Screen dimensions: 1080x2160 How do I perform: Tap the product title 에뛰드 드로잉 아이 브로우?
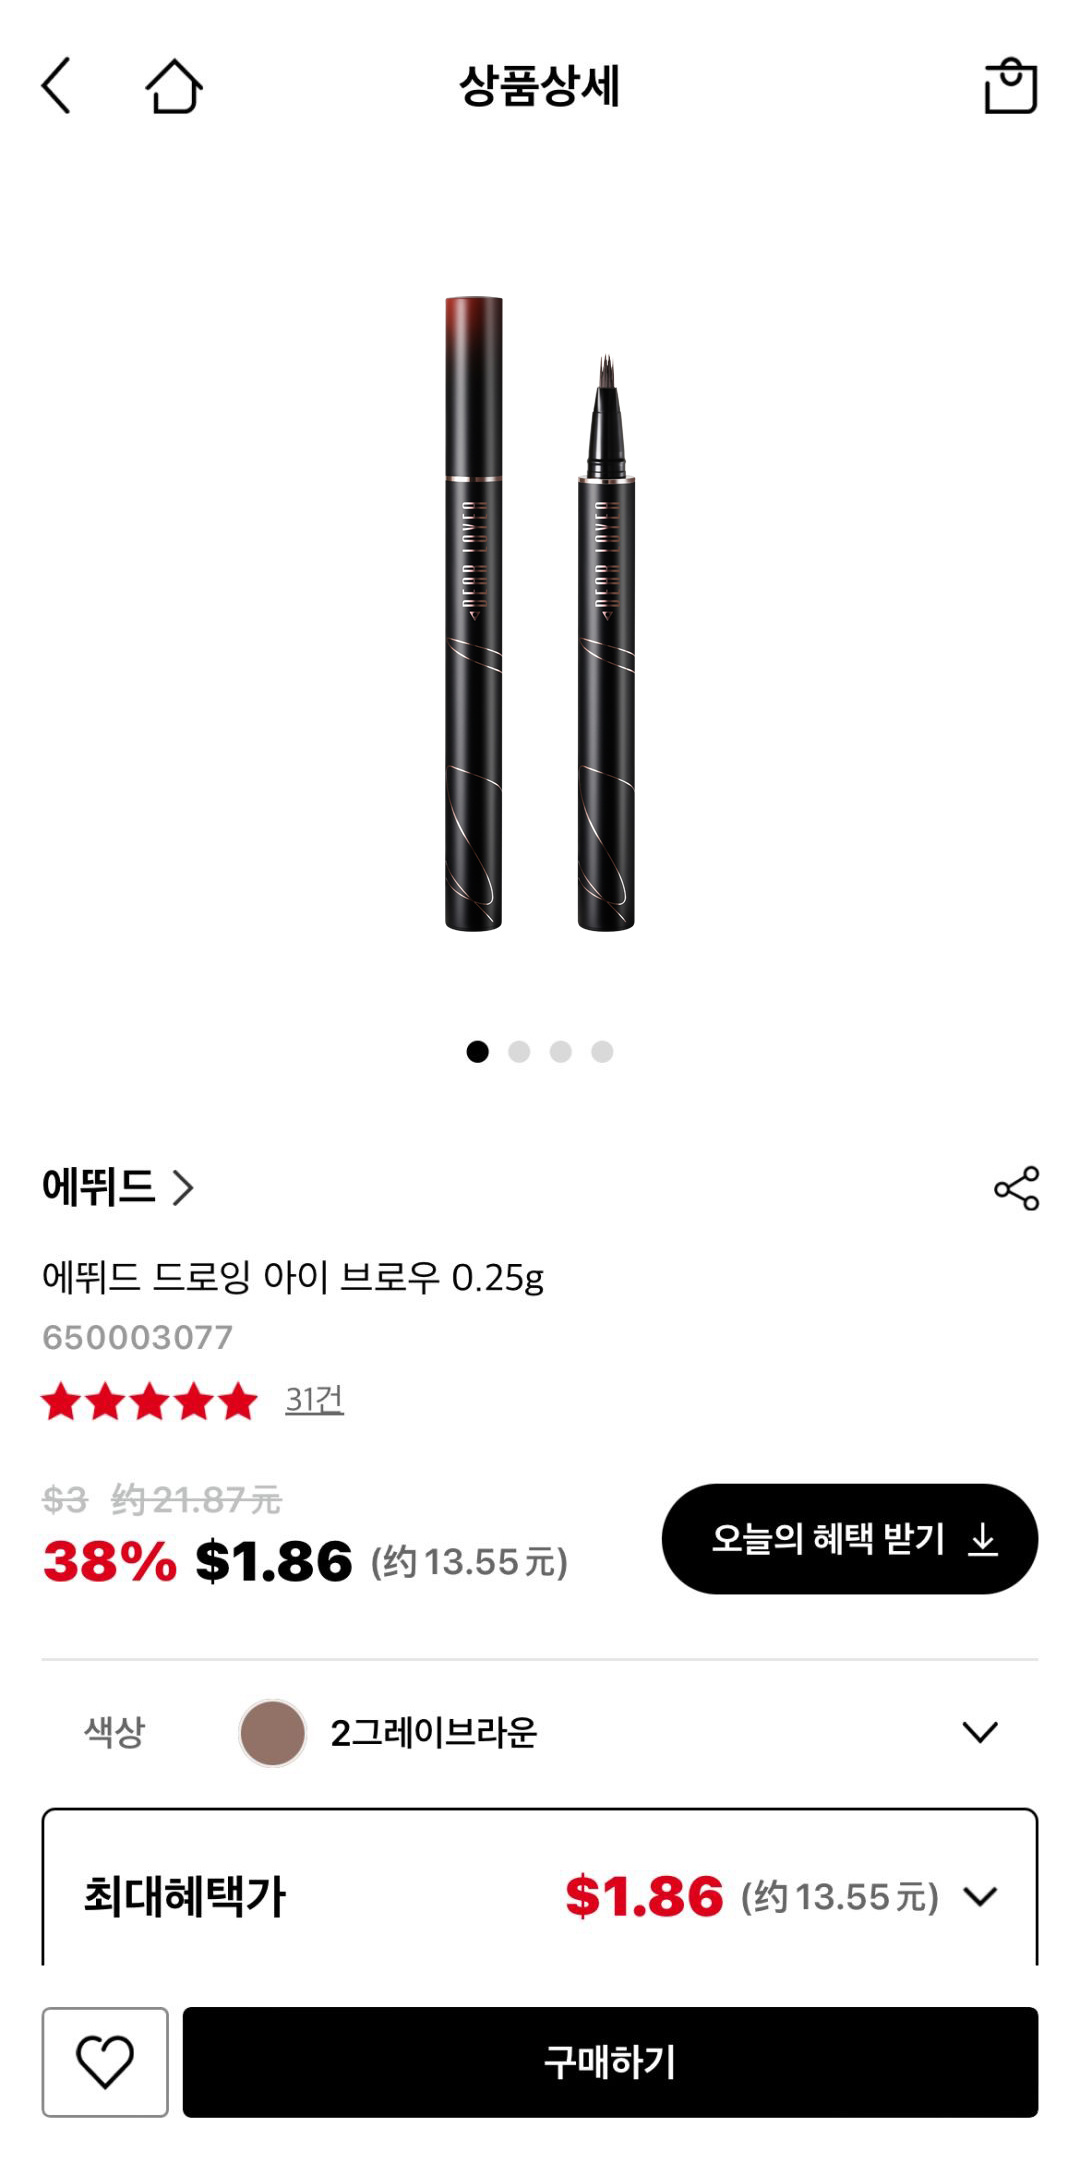click(x=293, y=1277)
